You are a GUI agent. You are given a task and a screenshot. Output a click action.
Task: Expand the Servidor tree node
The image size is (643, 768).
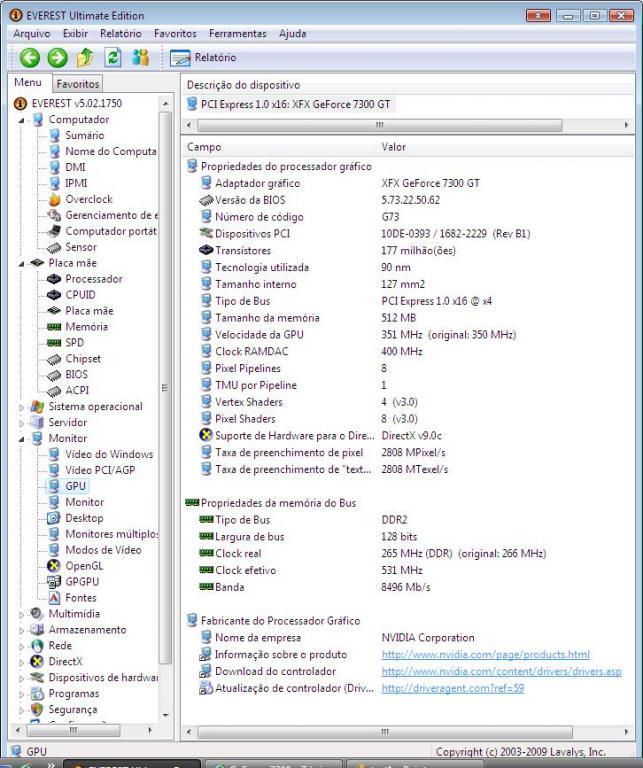click(x=21, y=423)
